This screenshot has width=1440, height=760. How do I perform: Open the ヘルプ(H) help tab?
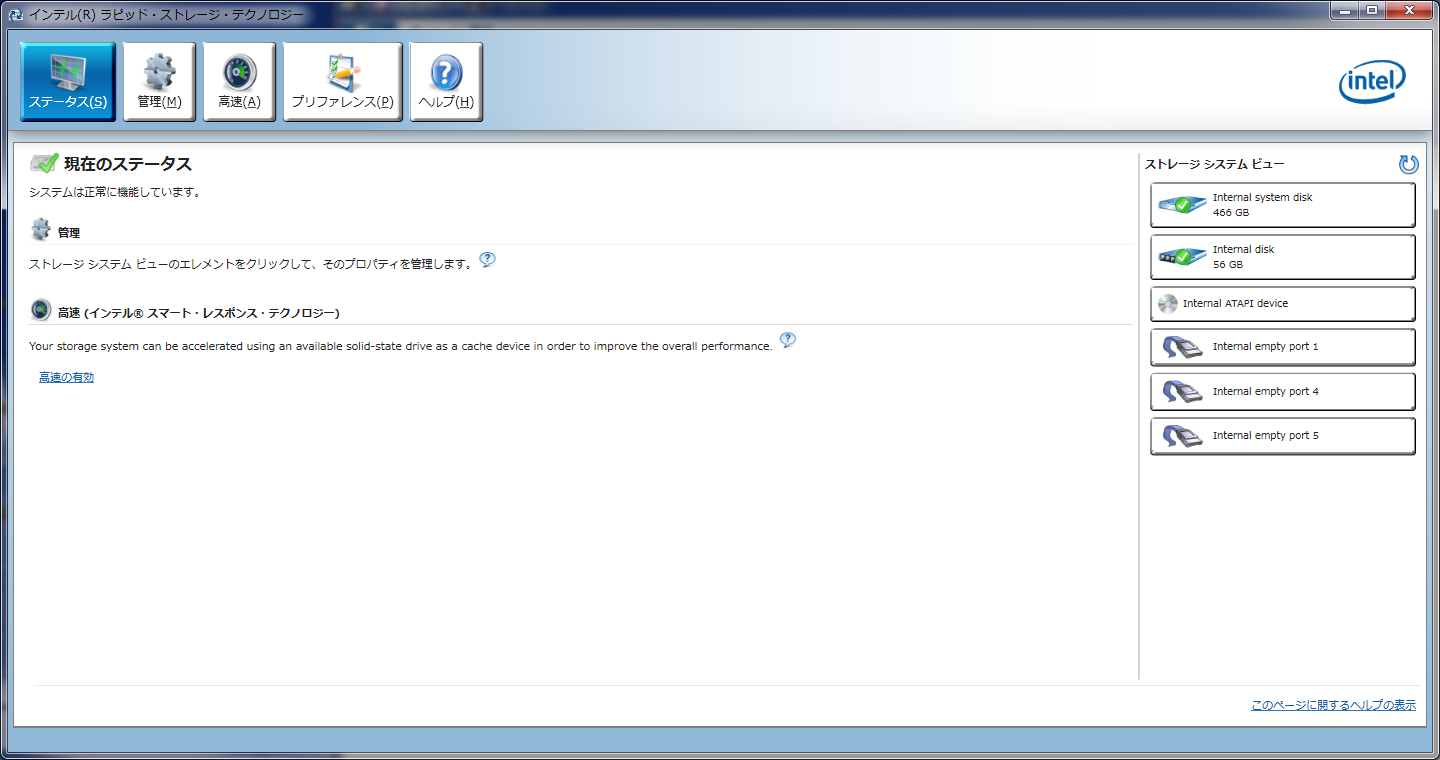446,82
